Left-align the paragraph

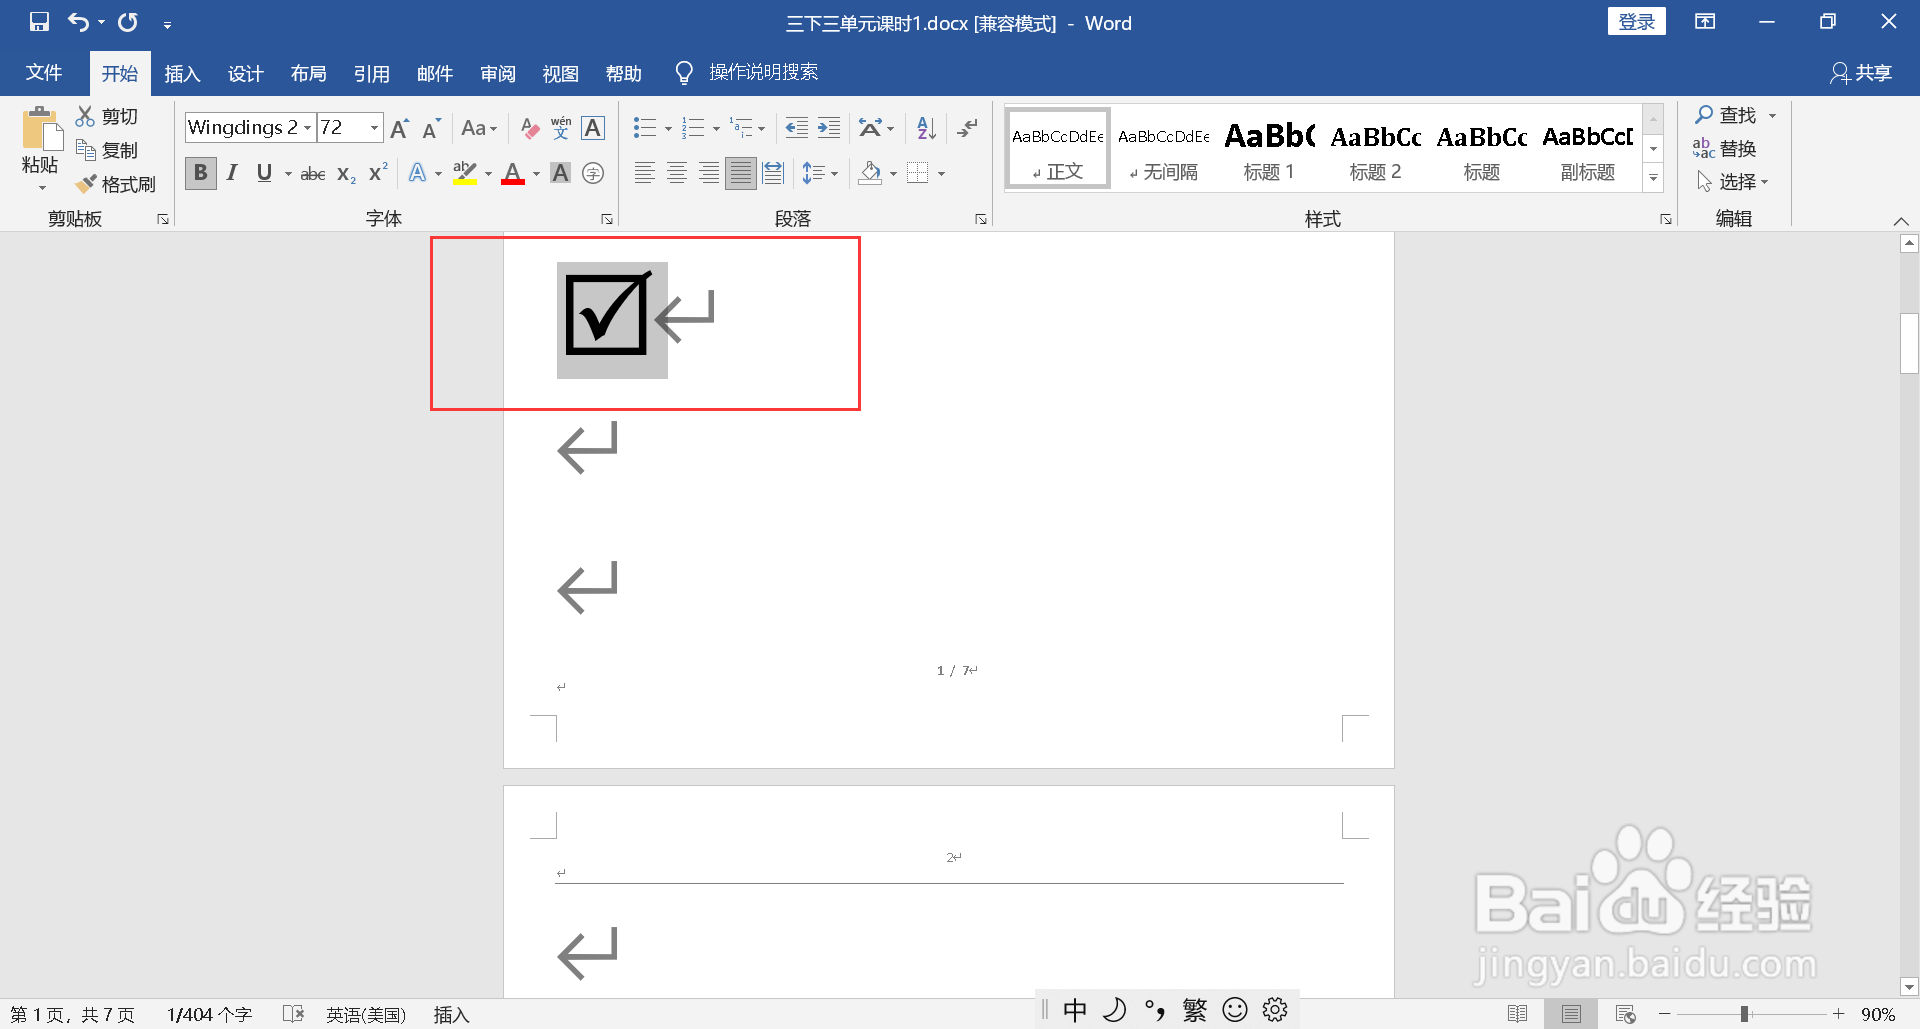(x=645, y=174)
